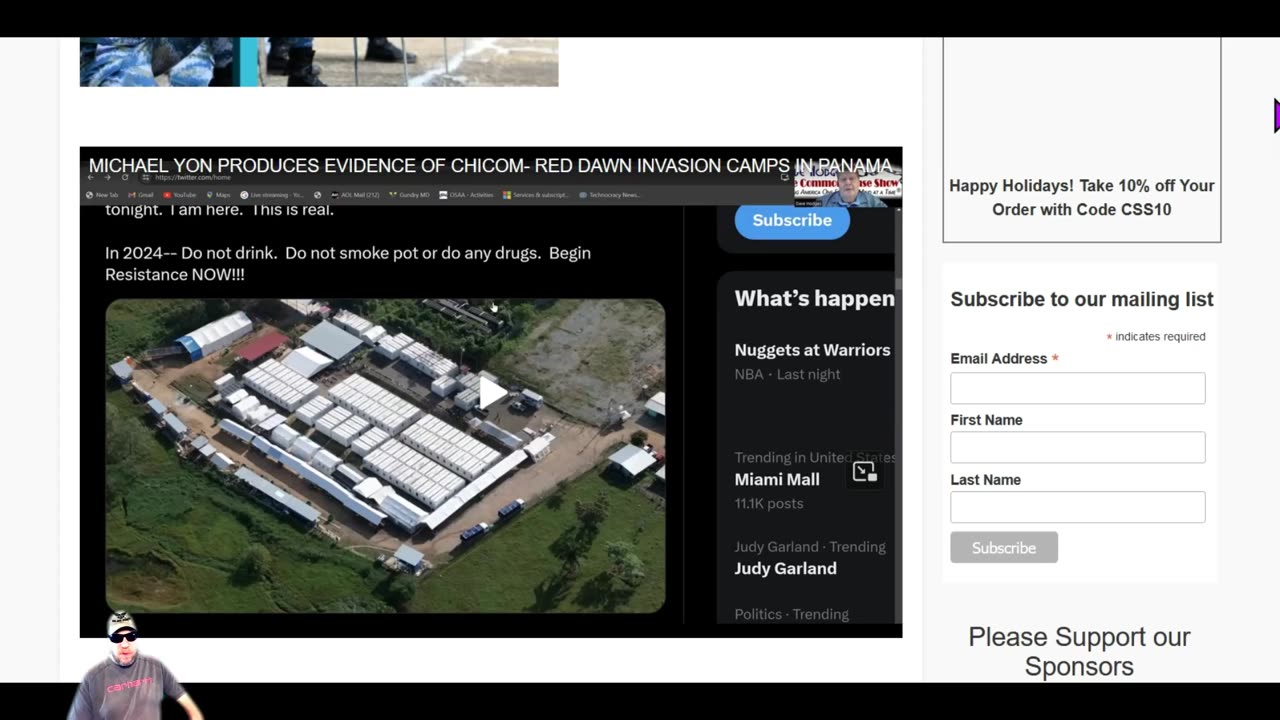Click the twitter.com address bar in the video
Screen dimensions: 1280x720
[x=193, y=178]
